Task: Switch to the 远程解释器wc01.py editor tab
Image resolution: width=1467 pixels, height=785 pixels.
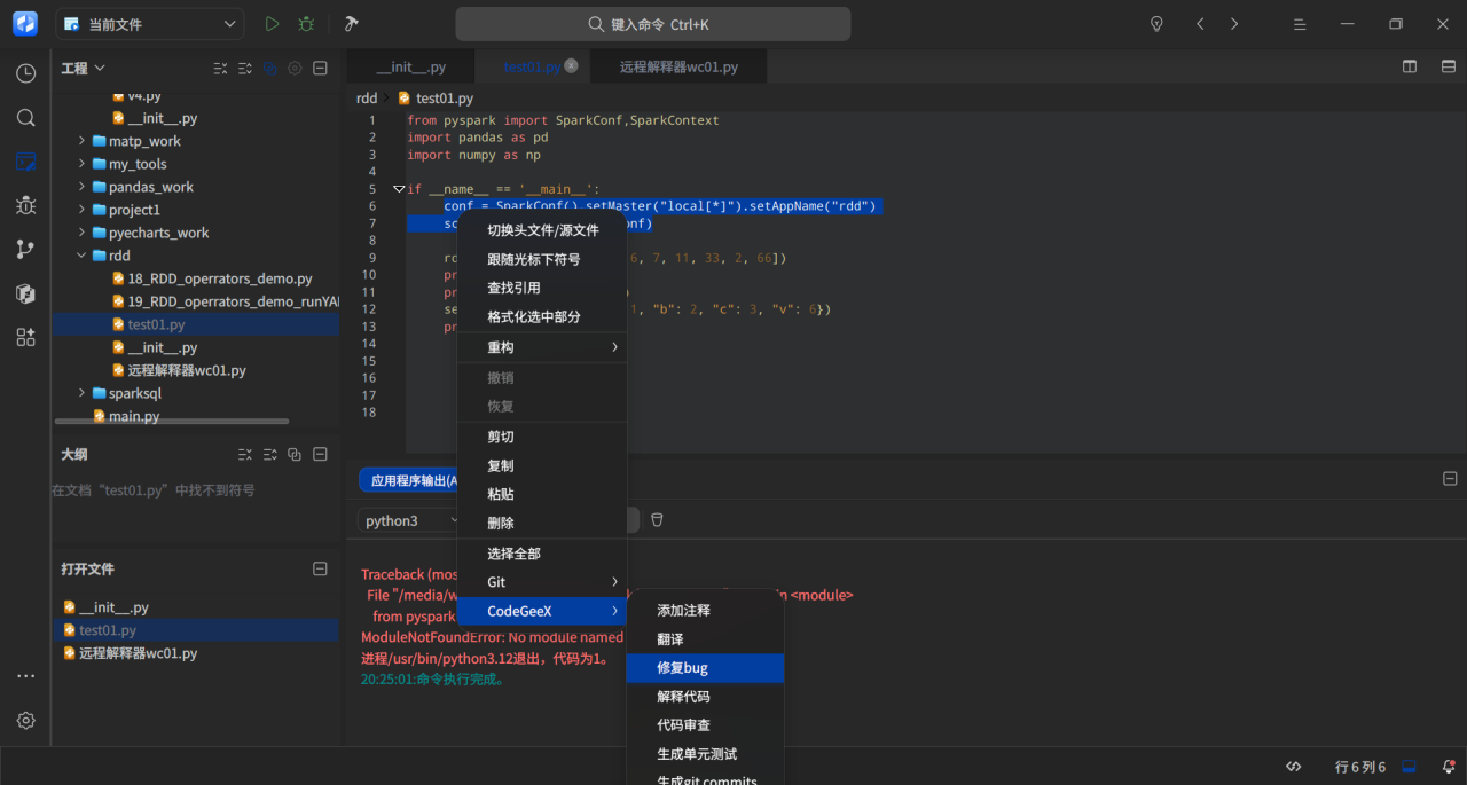Action: tap(679, 67)
